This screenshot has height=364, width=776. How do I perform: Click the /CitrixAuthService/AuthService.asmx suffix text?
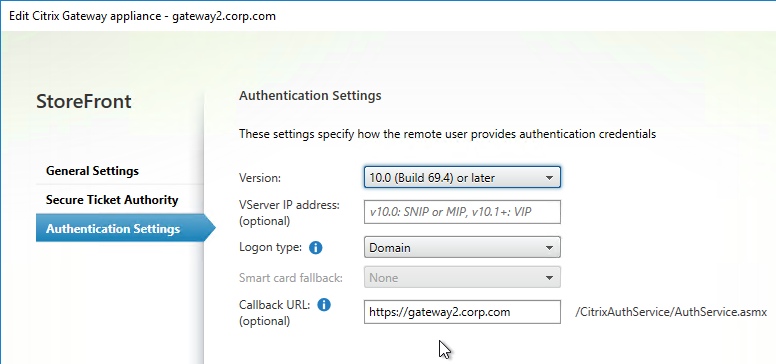coord(671,313)
